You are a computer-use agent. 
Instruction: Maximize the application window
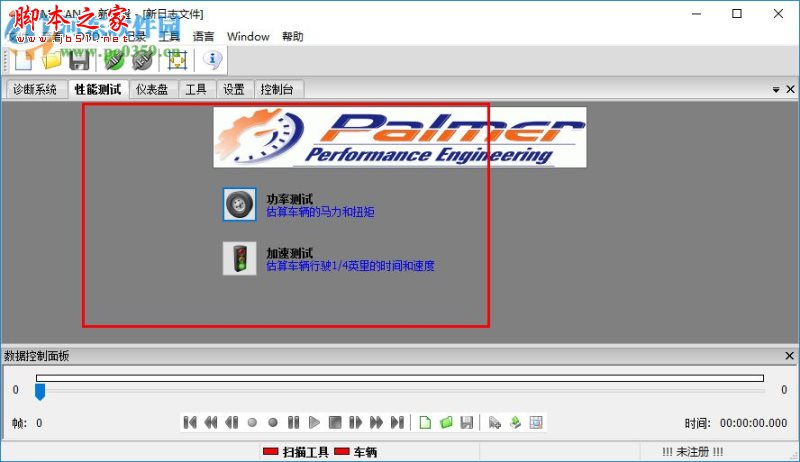point(737,14)
